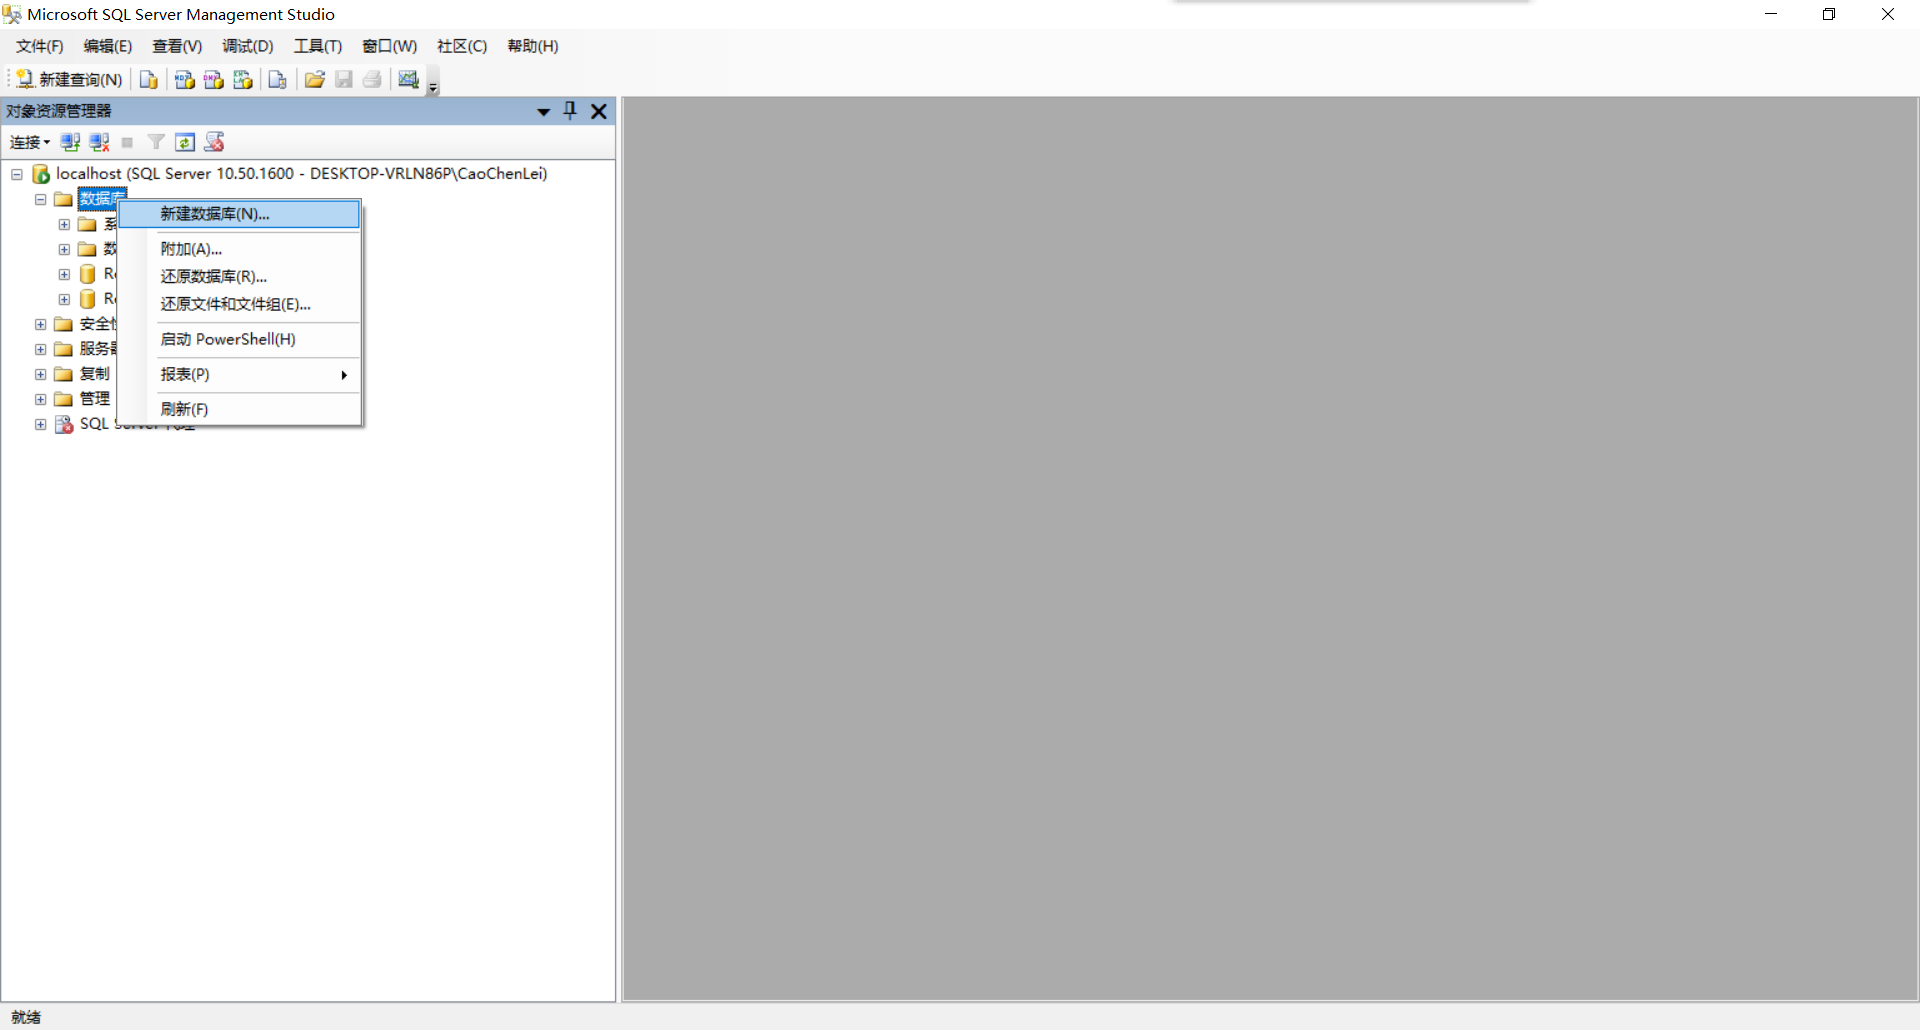Collapse the 数据库 folder node
This screenshot has height=1030, width=1920.
pos(41,199)
